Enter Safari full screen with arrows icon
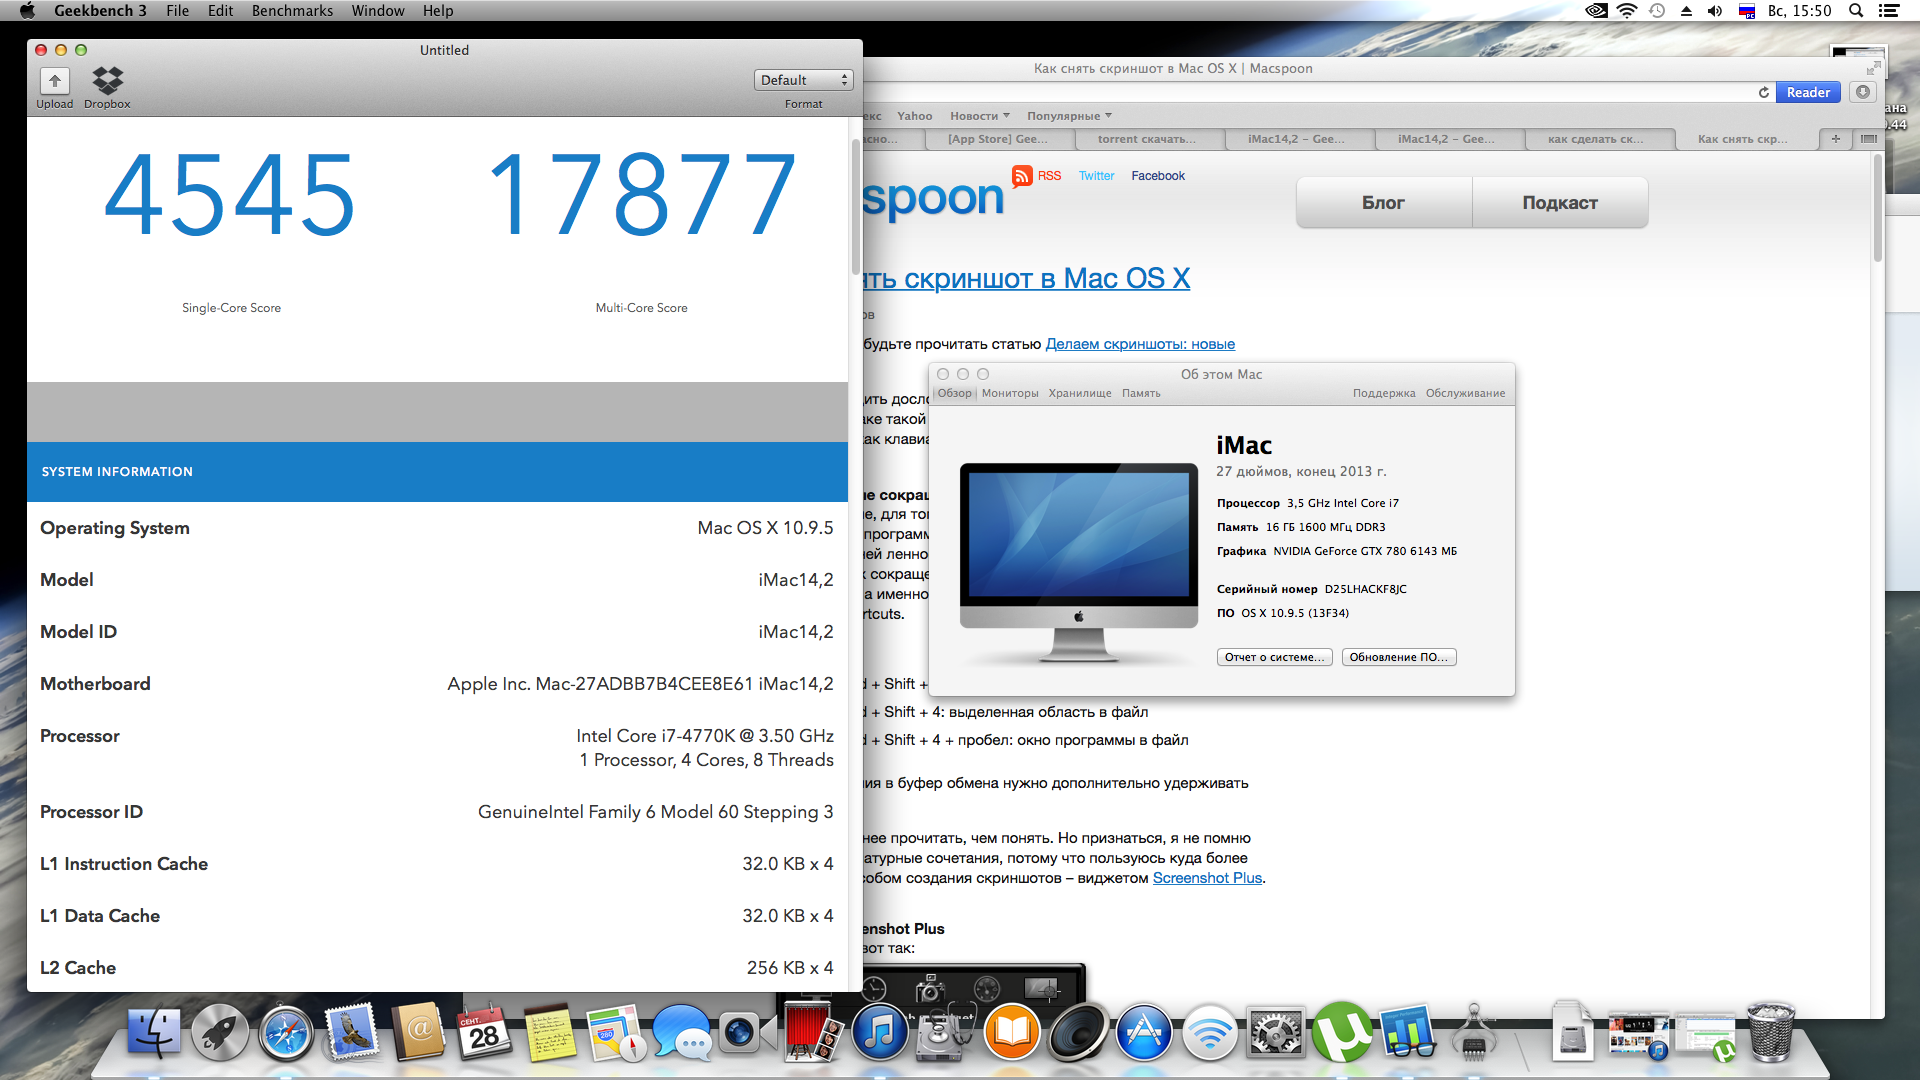The image size is (1920, 1080). pyautogui.click(x=1873, y=68)
